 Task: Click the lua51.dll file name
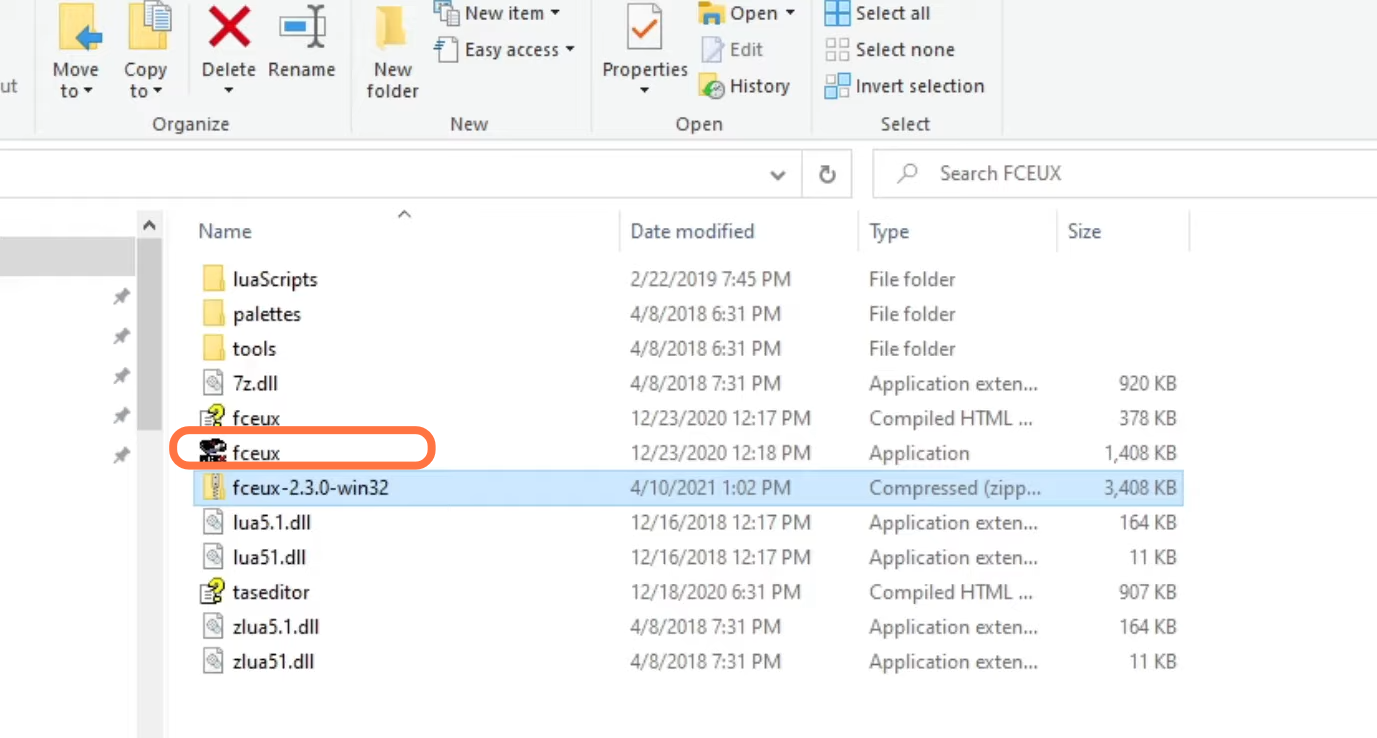pos(269,557)
